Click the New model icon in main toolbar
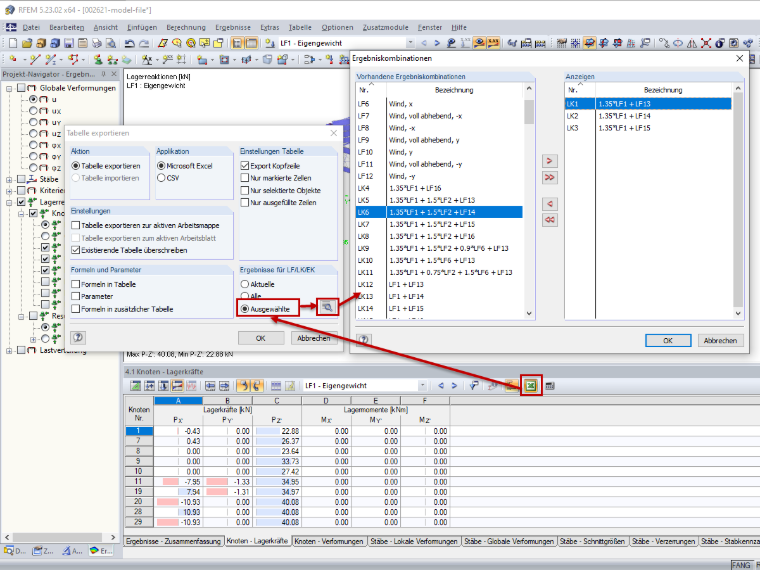The height and width of the screenshot is (570, 760). (13, 43)
